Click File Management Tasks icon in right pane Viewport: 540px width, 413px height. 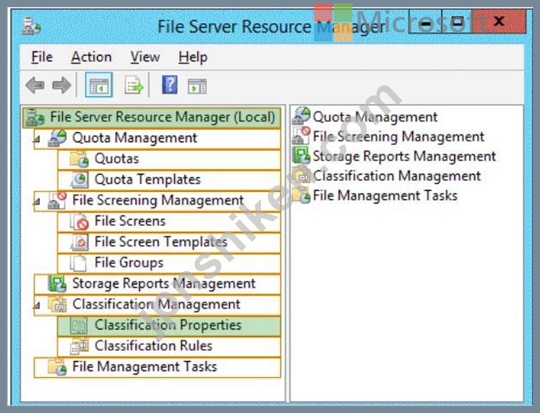(x=302, y=195)
